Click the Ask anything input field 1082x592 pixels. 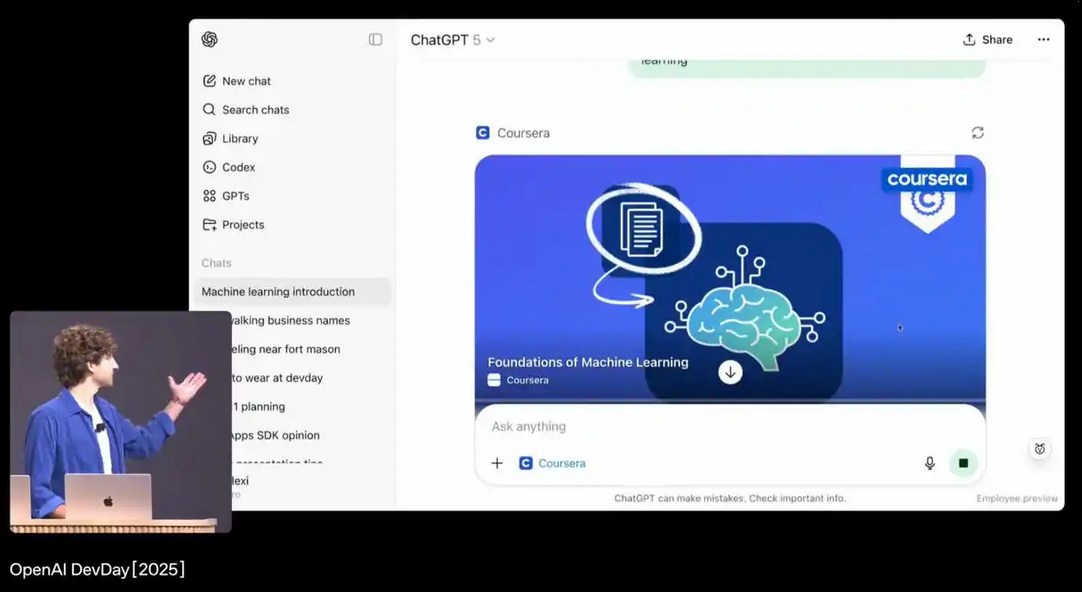tap(700, 427)
